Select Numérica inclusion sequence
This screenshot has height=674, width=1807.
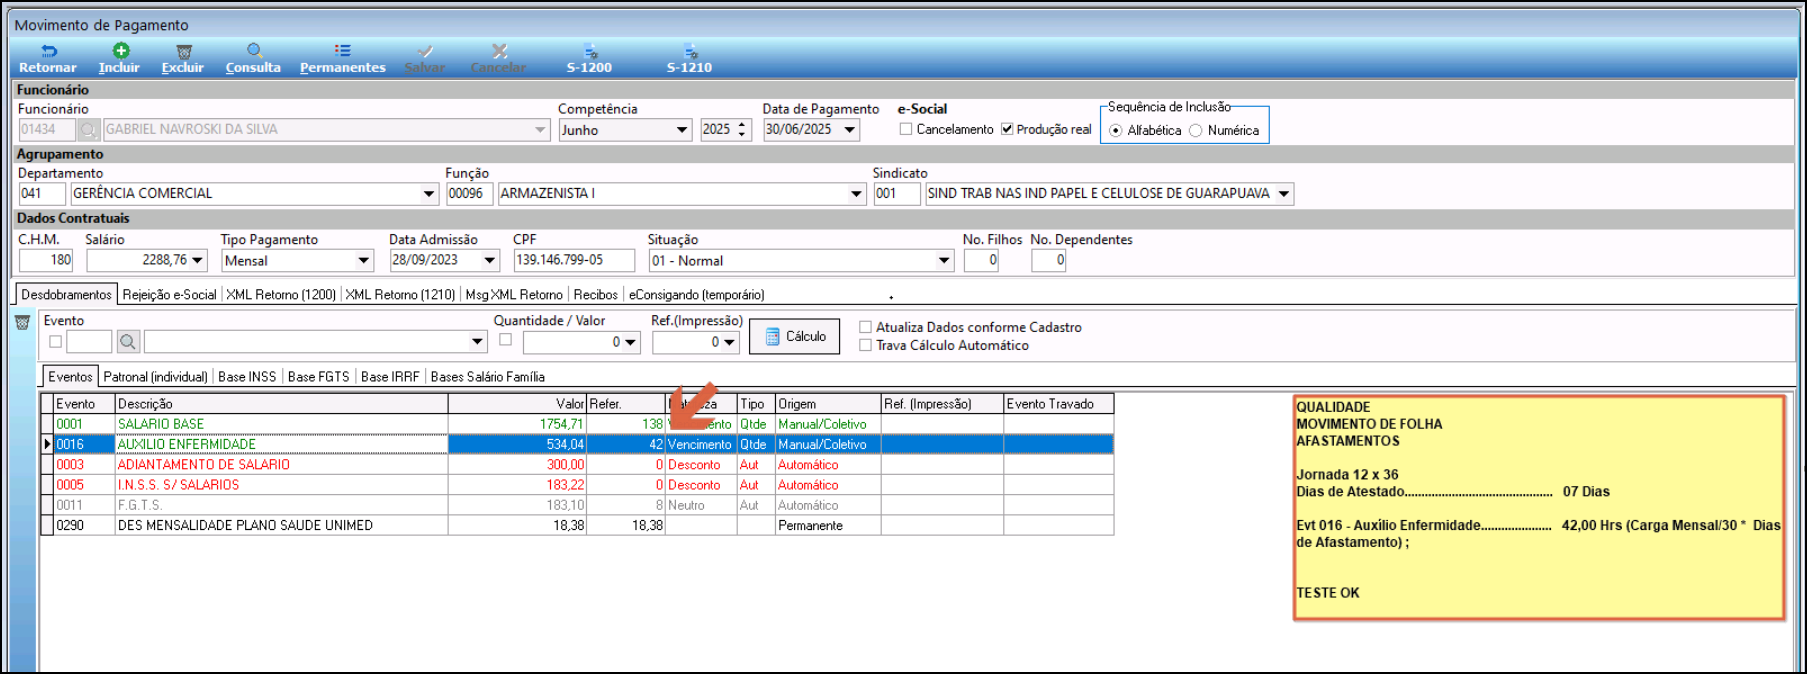pyautogui.click(x=1196, y=130)
